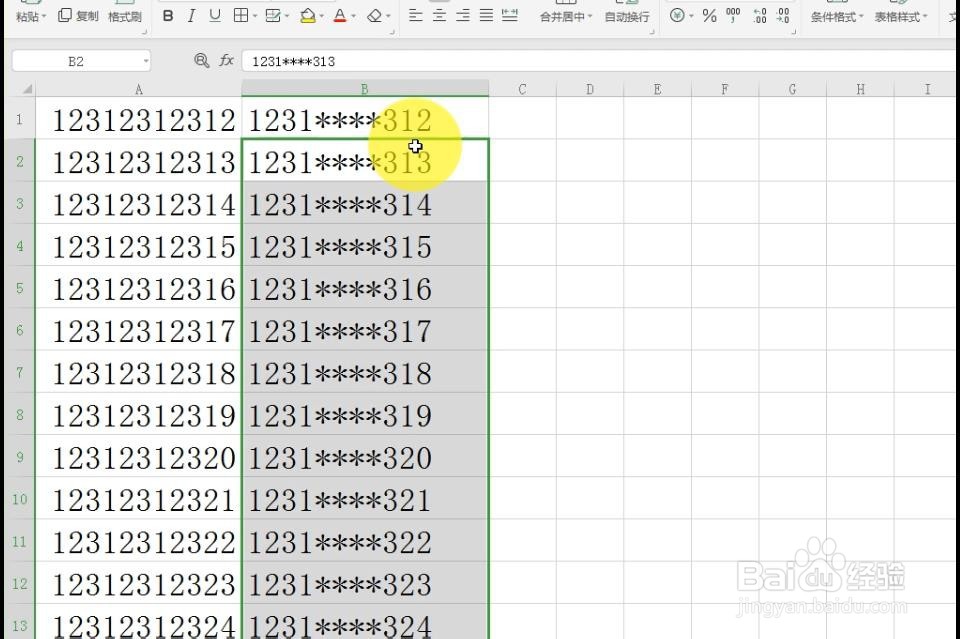The width and height of the screenshot is (960, 639).
Task: Align text right
Action: (x=463, y=16)
